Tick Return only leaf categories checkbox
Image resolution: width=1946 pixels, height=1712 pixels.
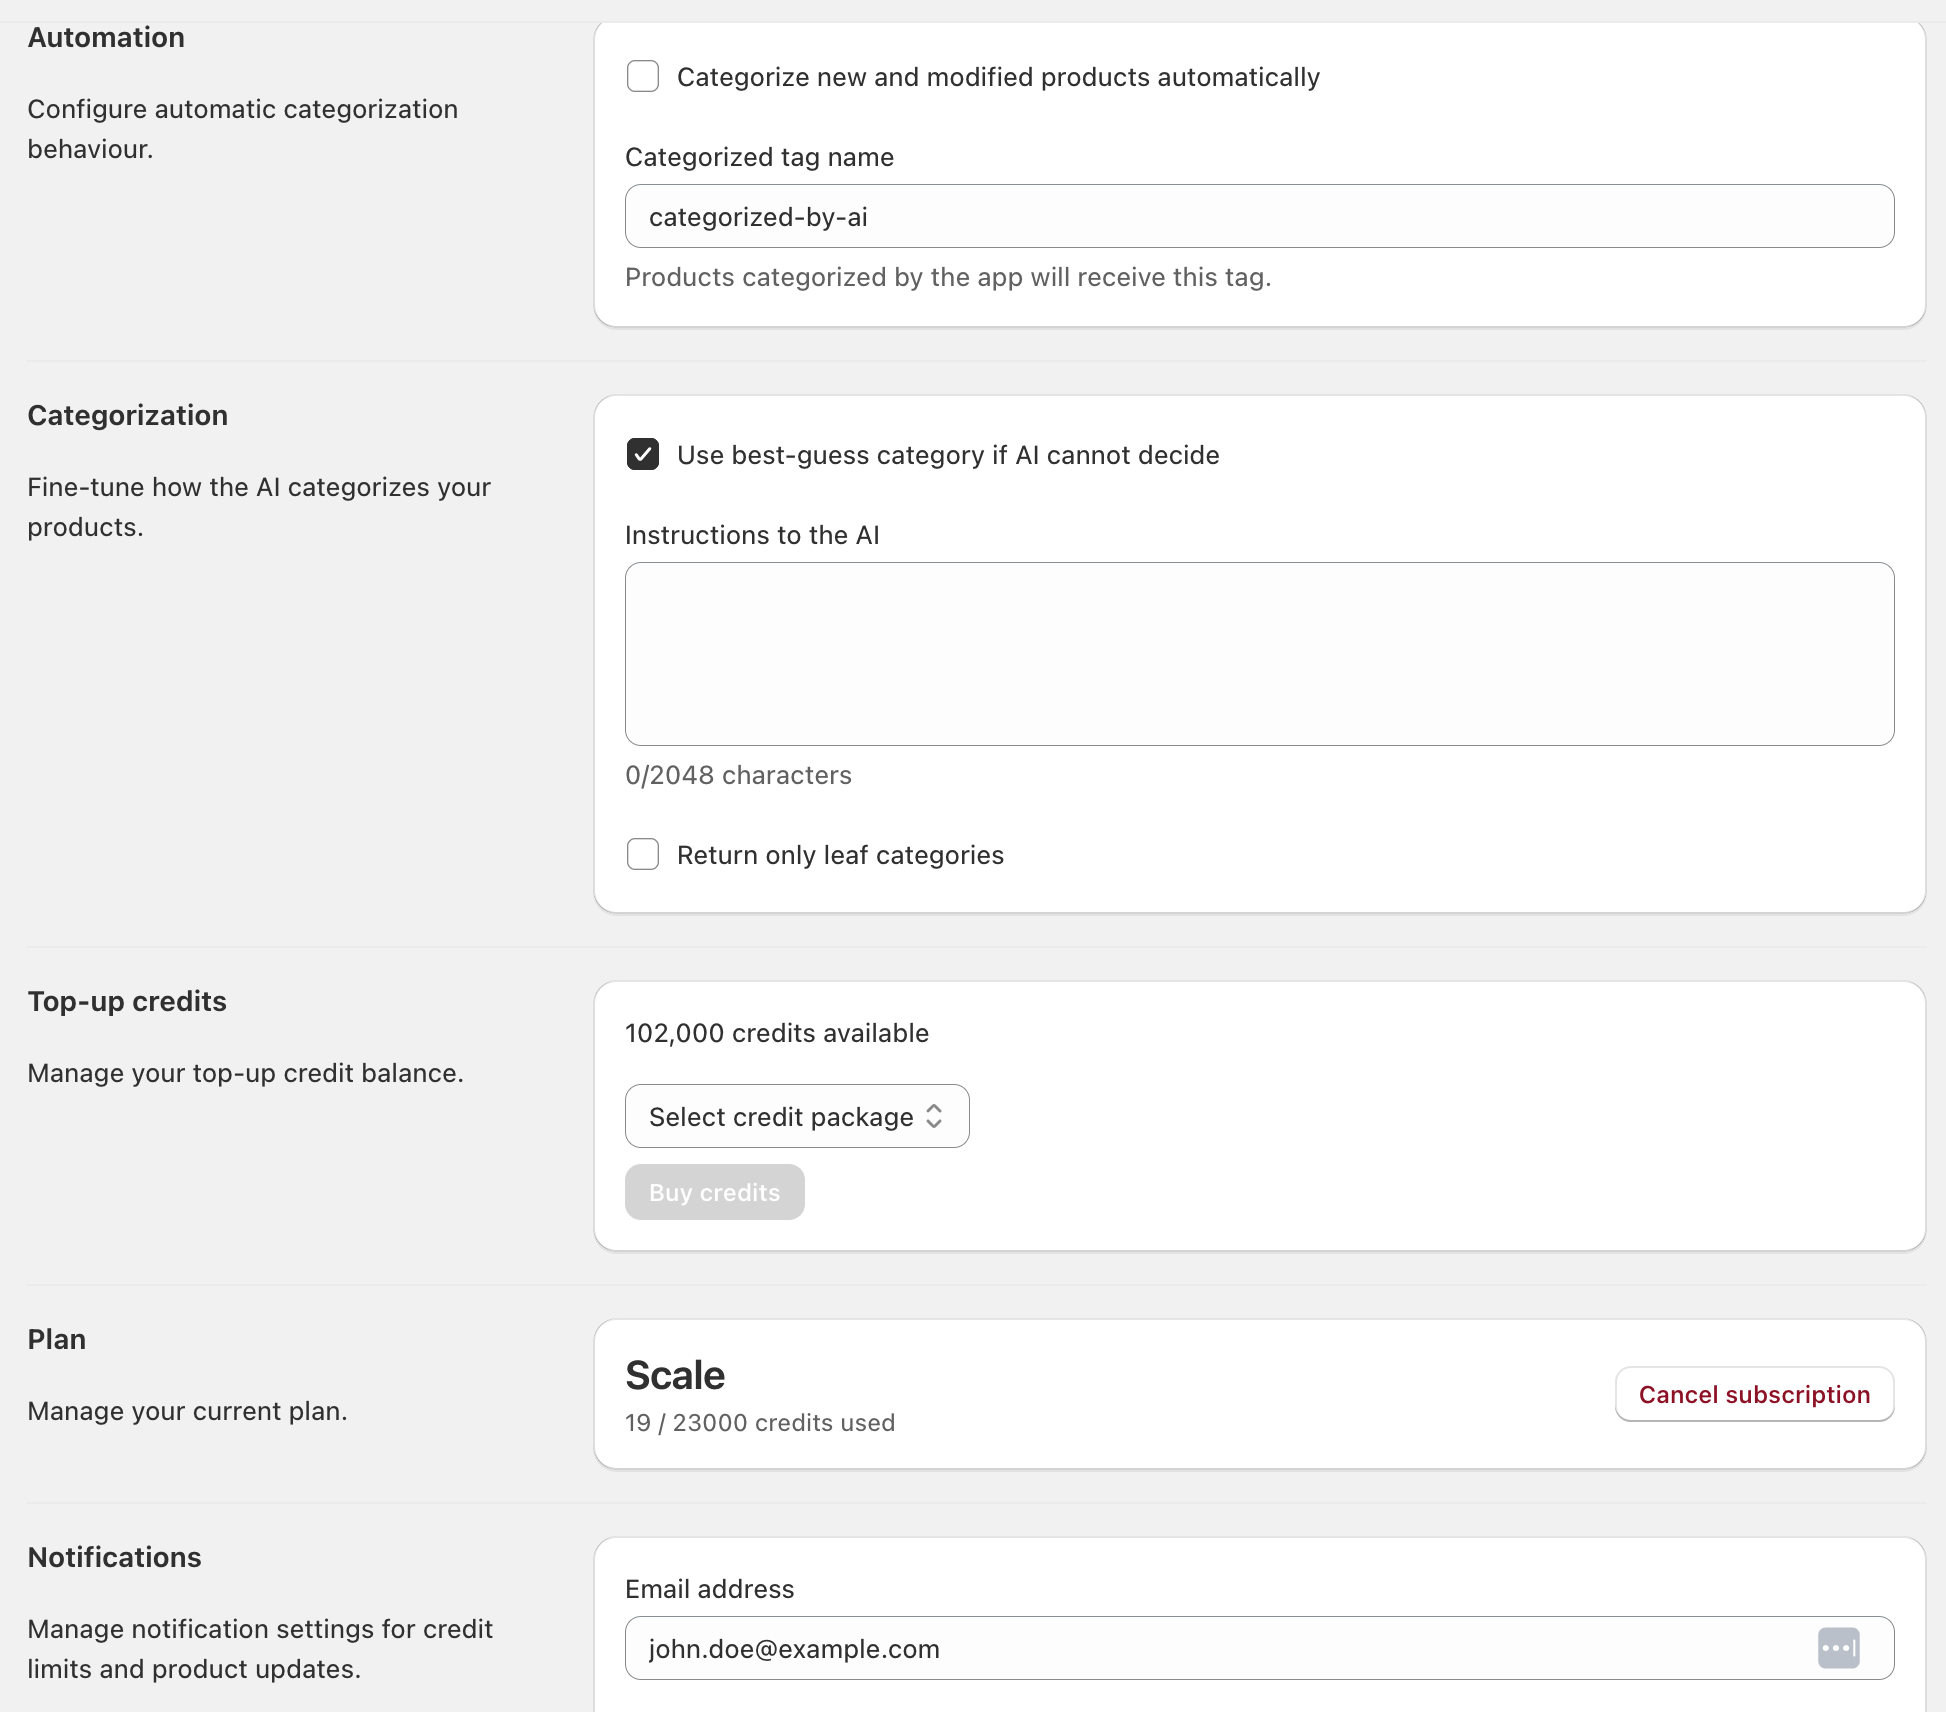click(643, 854)
